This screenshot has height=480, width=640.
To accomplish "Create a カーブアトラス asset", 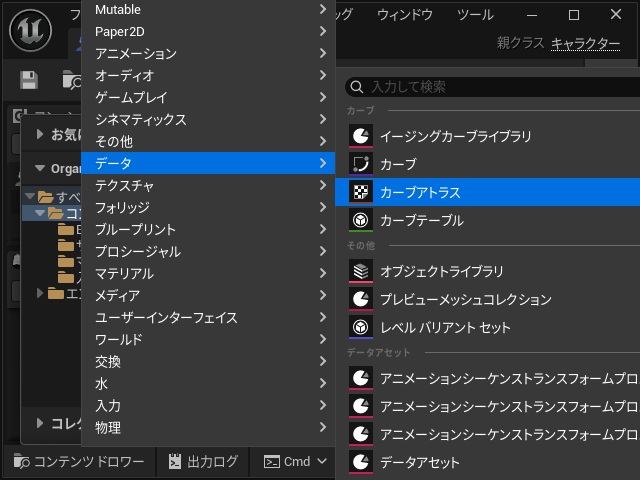I will (488, 192).
